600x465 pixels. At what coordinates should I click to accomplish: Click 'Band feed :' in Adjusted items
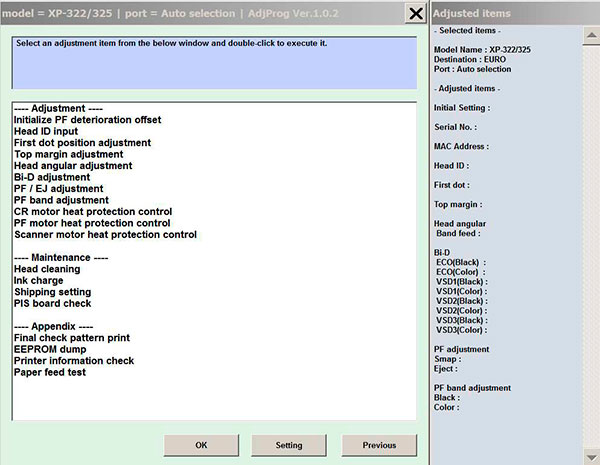[x=458, y=233]
